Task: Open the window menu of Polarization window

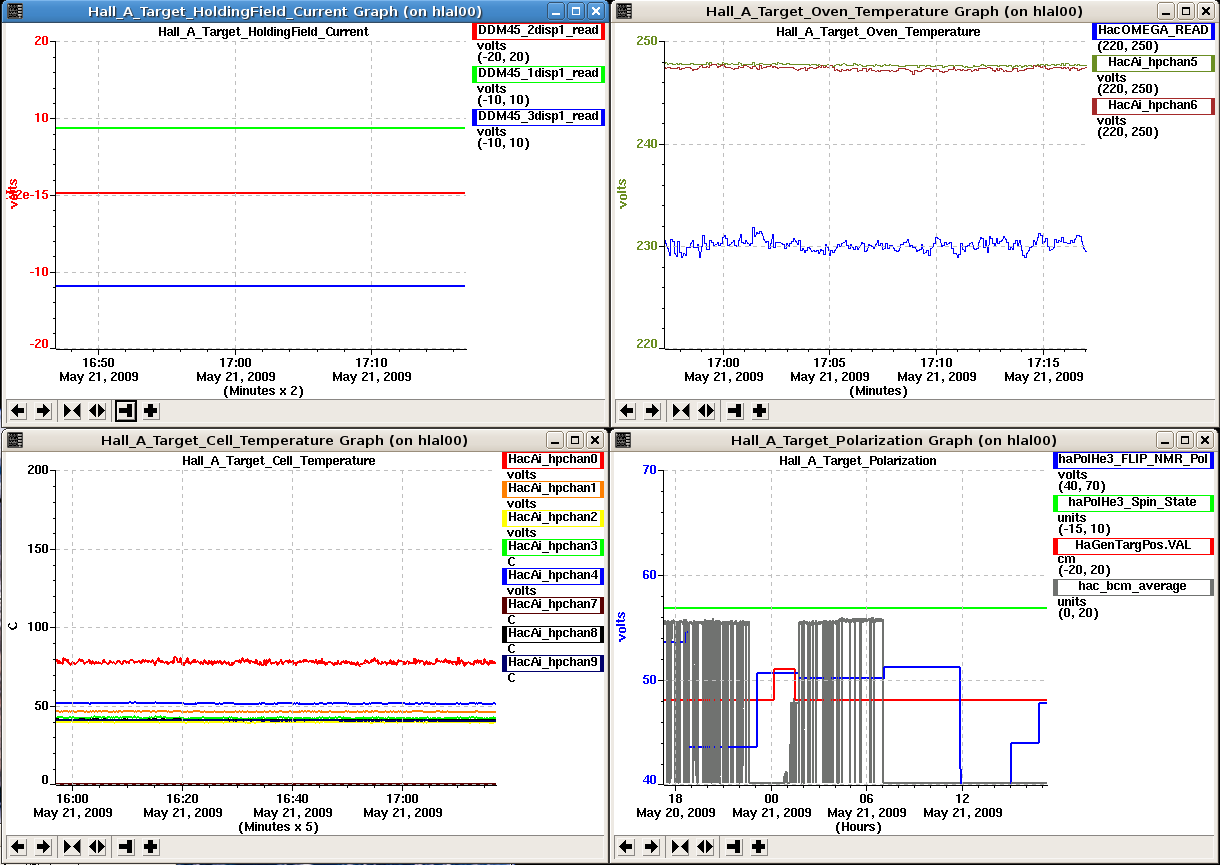Action: point(621,440)
